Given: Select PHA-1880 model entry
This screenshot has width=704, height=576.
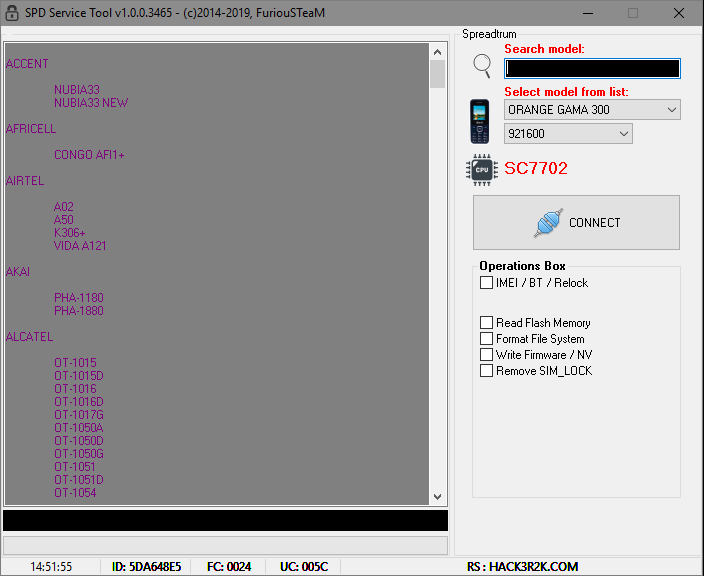Looking at the screenshot, I should 79,311.
